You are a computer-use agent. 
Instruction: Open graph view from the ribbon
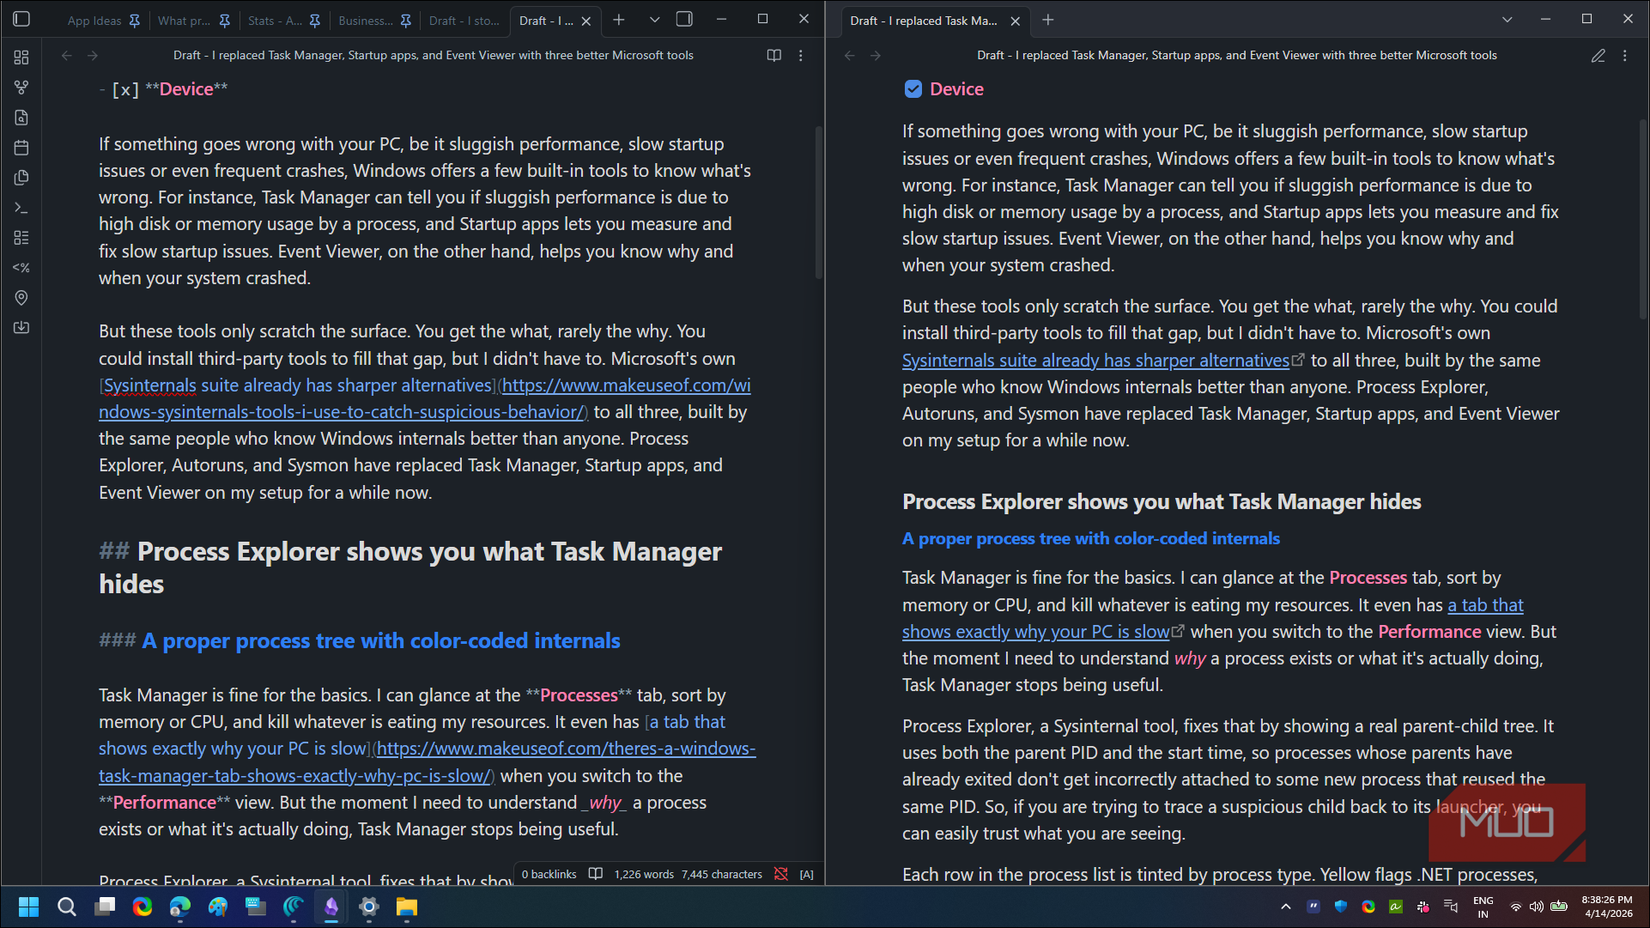pos(21,88)
